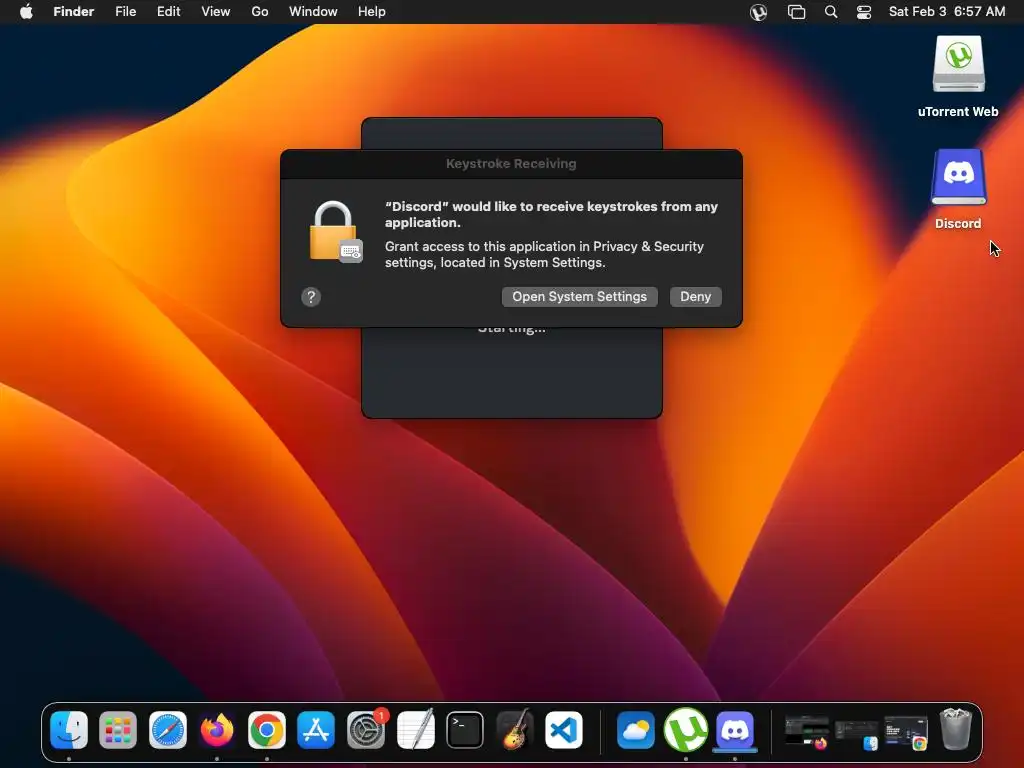Open the Apple menu

click(x=26, y=12)
